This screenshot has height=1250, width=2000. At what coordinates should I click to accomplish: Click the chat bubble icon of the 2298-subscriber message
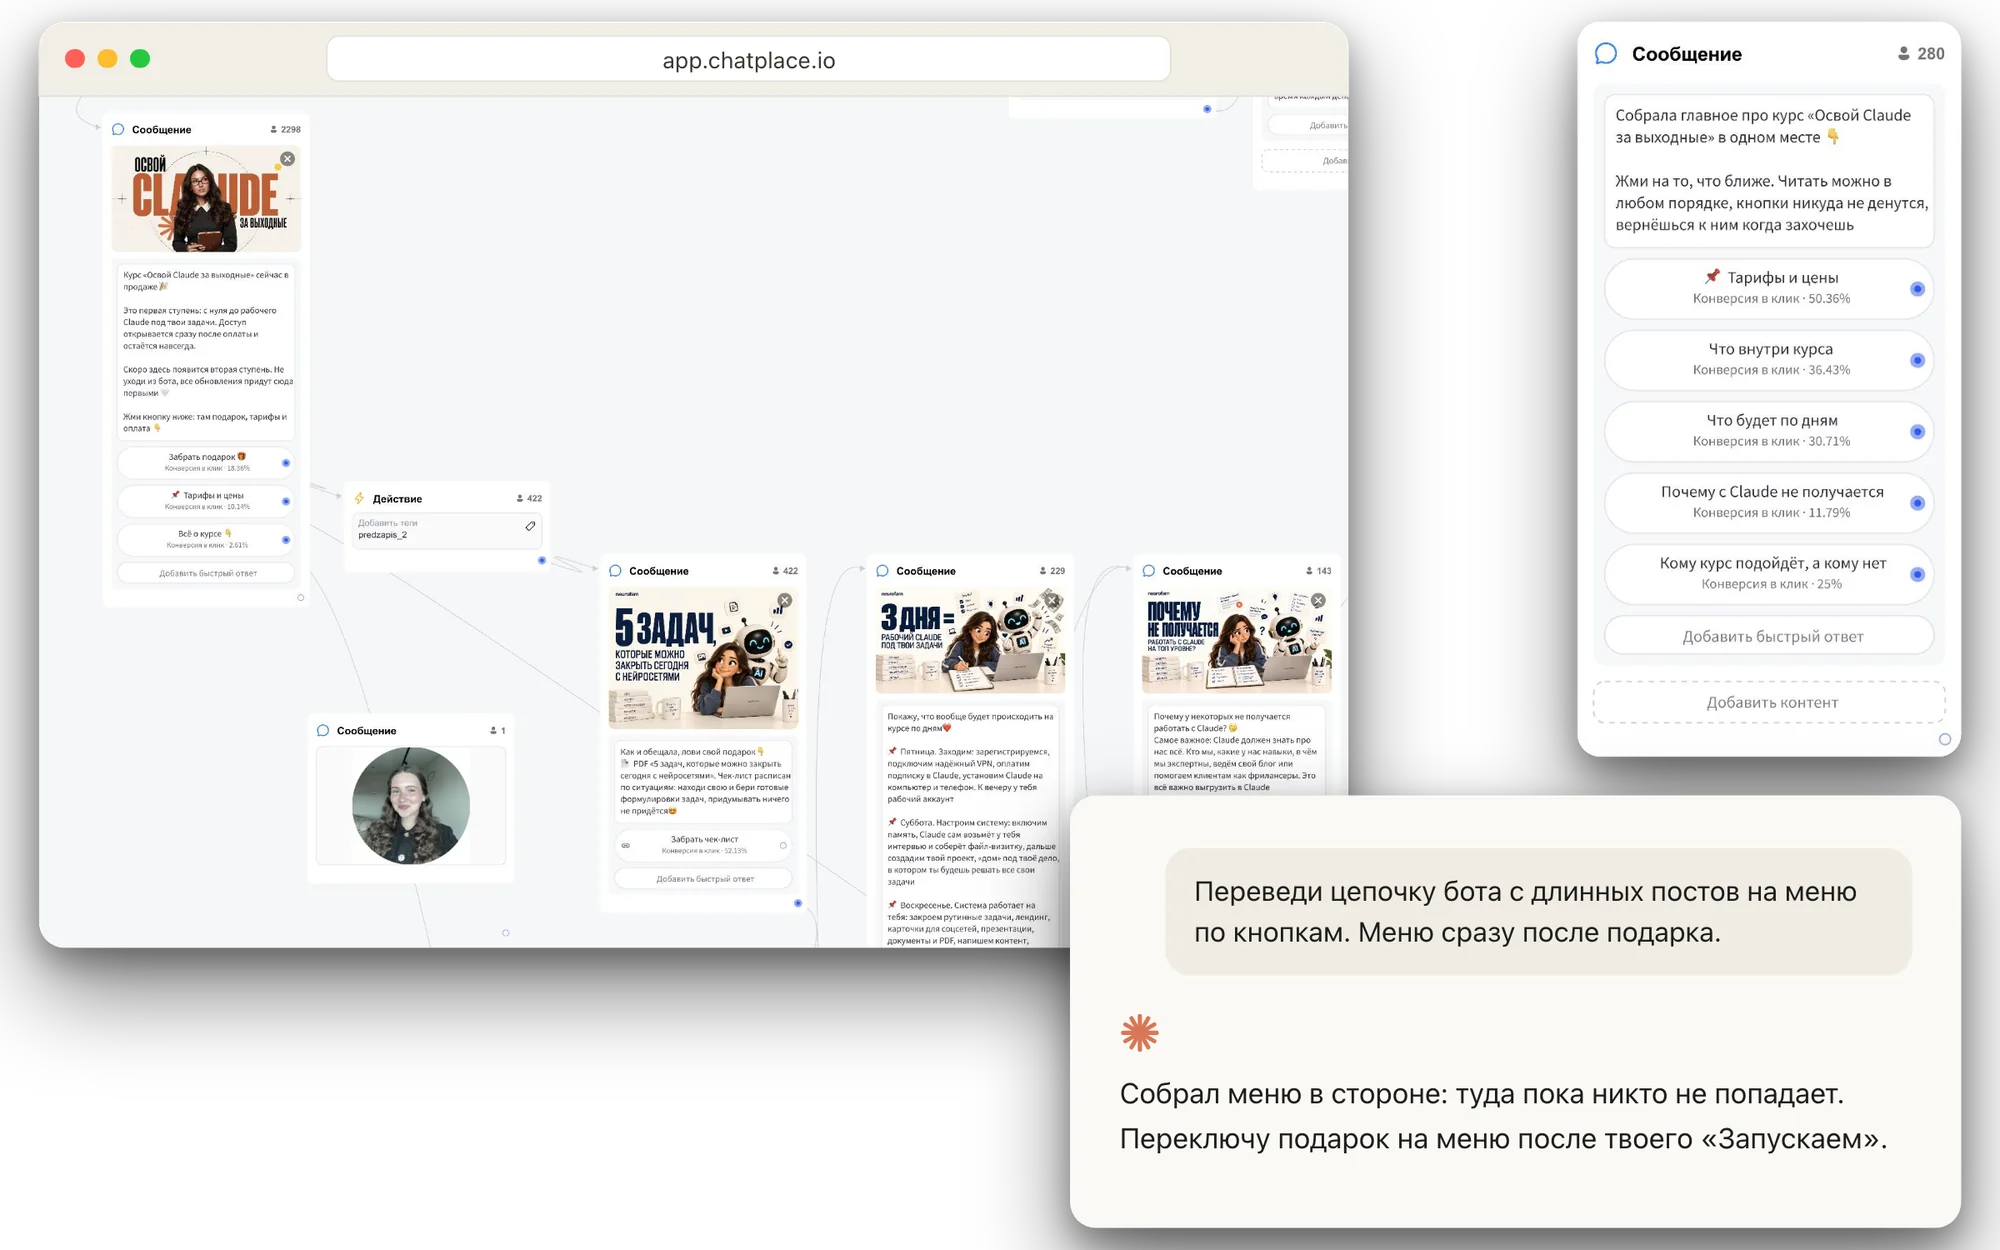click(x=118, y=129)
